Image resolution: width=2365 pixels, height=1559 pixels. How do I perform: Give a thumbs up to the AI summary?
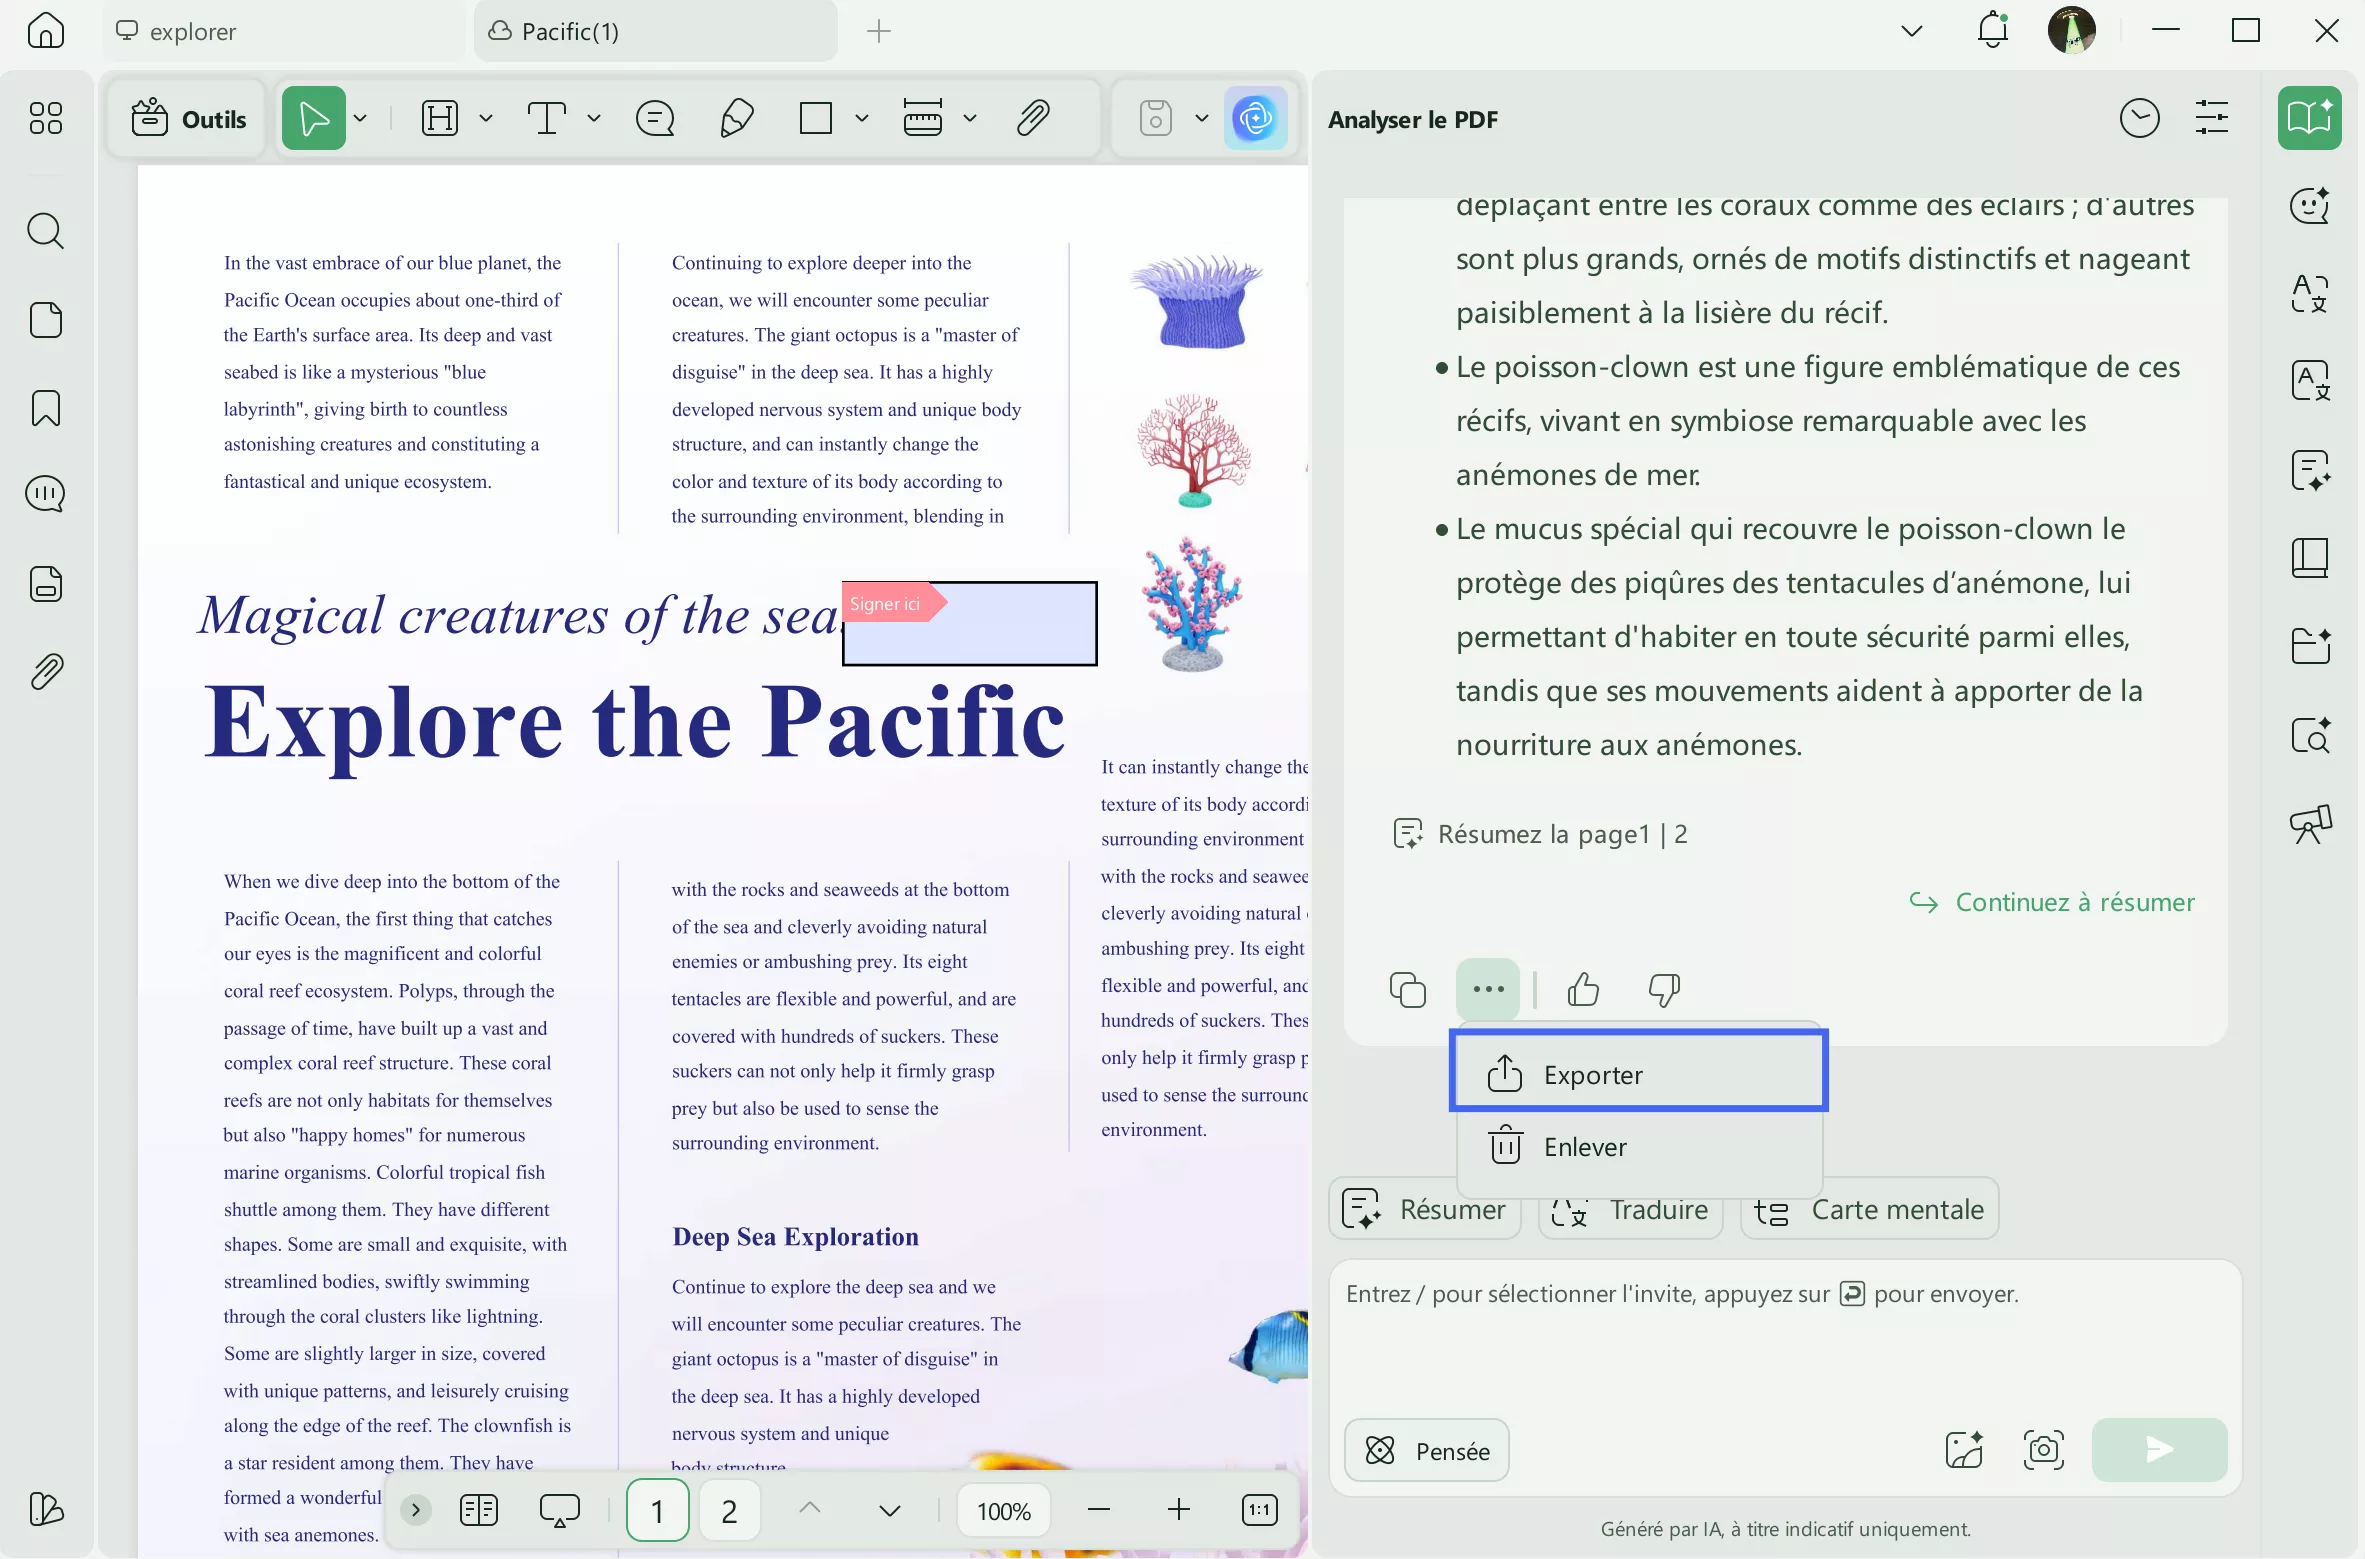pos(1581,989)
